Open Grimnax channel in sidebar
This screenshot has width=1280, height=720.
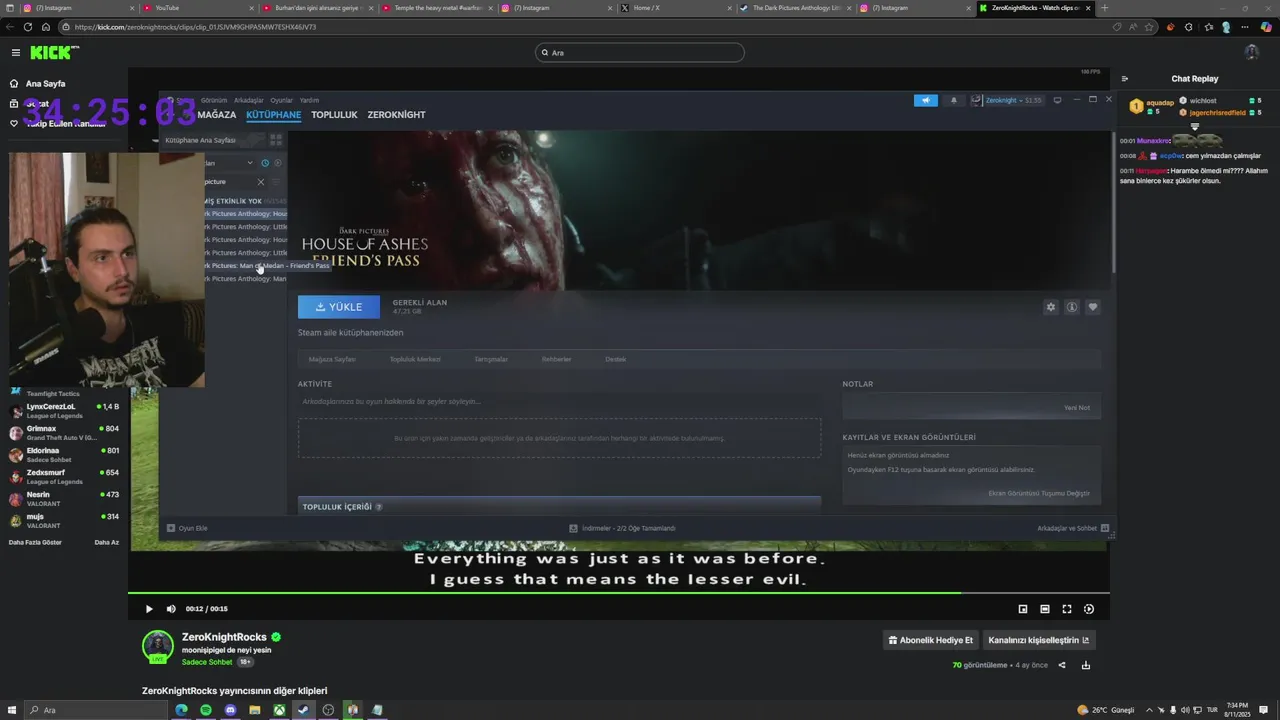point(64,433)
